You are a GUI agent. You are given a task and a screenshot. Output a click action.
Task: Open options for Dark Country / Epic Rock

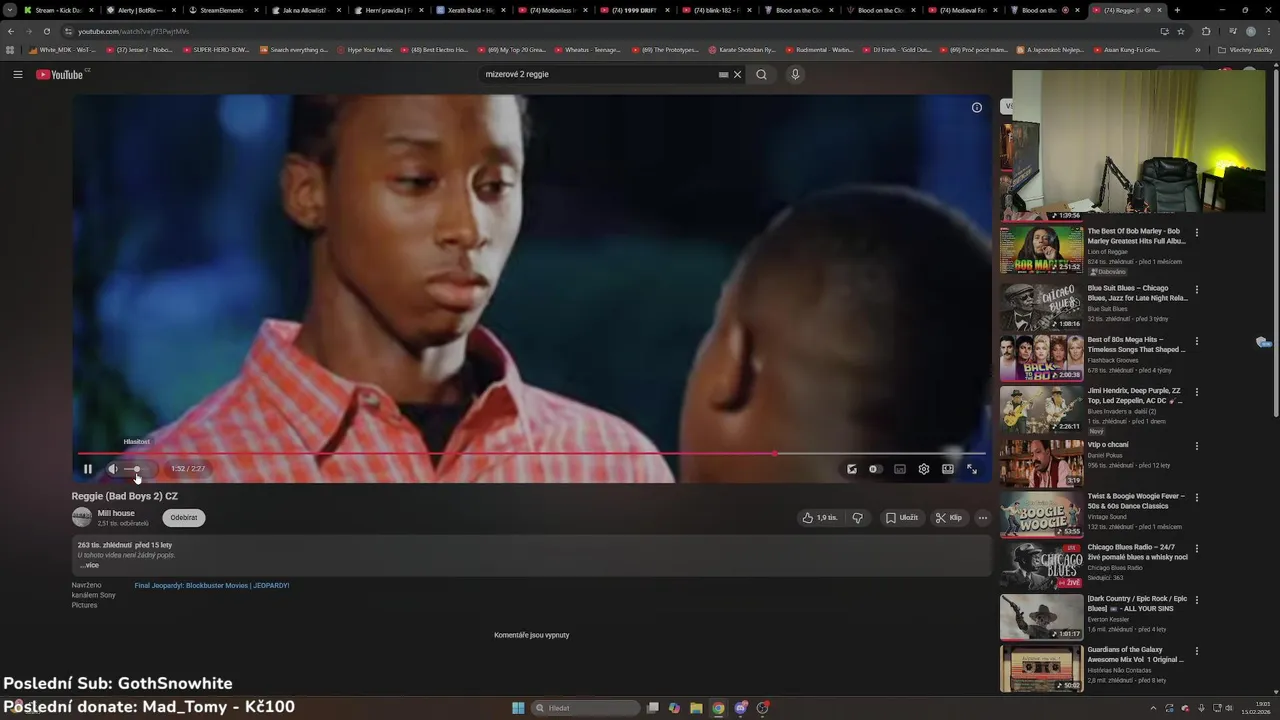(1197, 600)
